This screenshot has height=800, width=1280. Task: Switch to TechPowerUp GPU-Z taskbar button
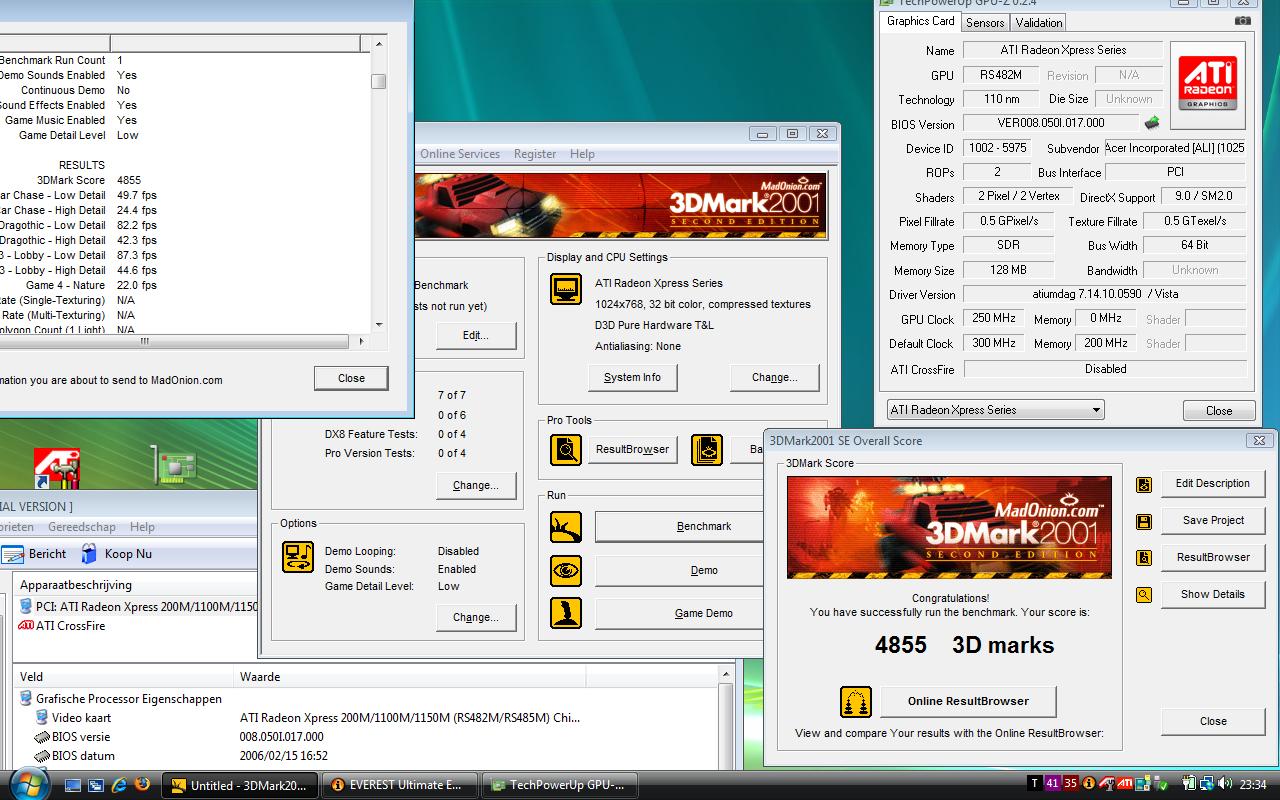pyautogui.click(x=559, y=786)
